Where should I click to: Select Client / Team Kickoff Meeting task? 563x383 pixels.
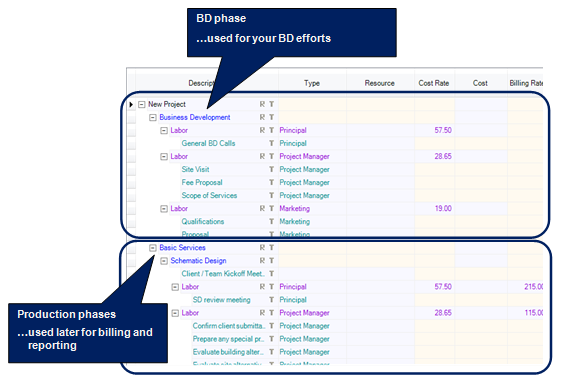(x=223, y=274)
